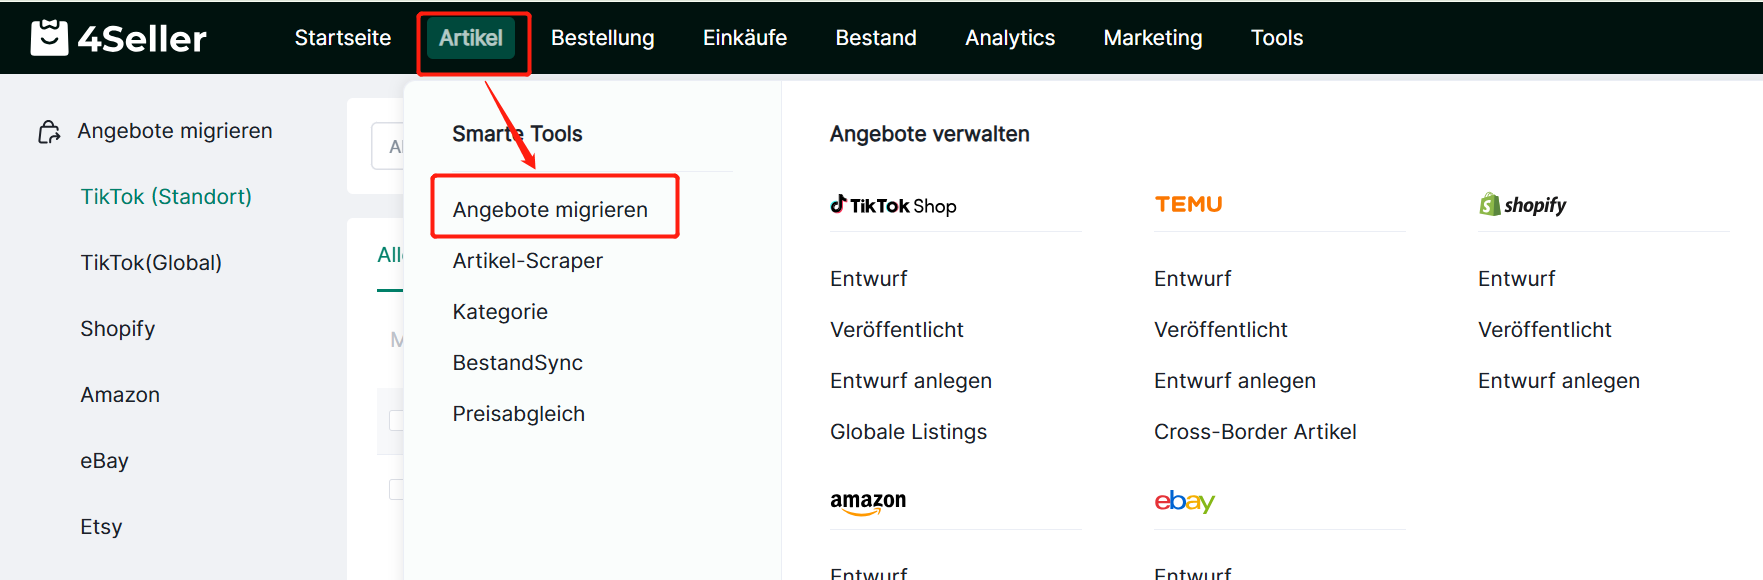The width and height of the screenshot is (1763, 580).
Task: Choose BestandSync in the Smart Tools list
Action: point(517,363)
